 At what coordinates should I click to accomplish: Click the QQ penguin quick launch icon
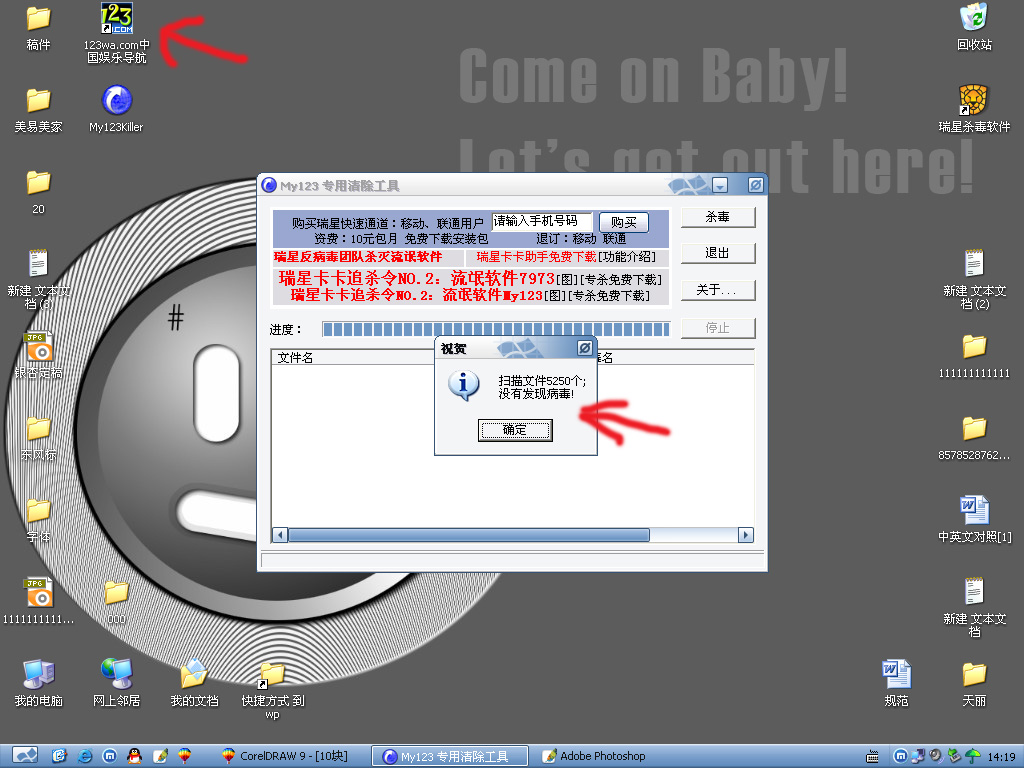pyautogui.click(x=135, y=756)
